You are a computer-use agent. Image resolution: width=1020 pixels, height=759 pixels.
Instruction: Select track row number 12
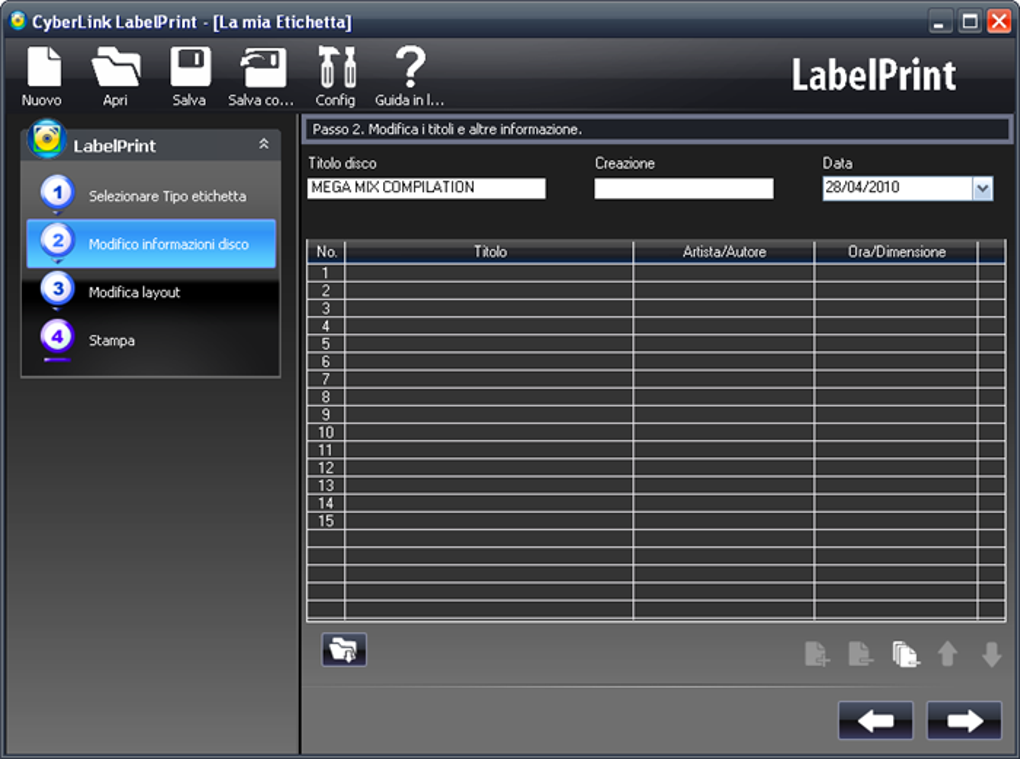coord(656,468)
